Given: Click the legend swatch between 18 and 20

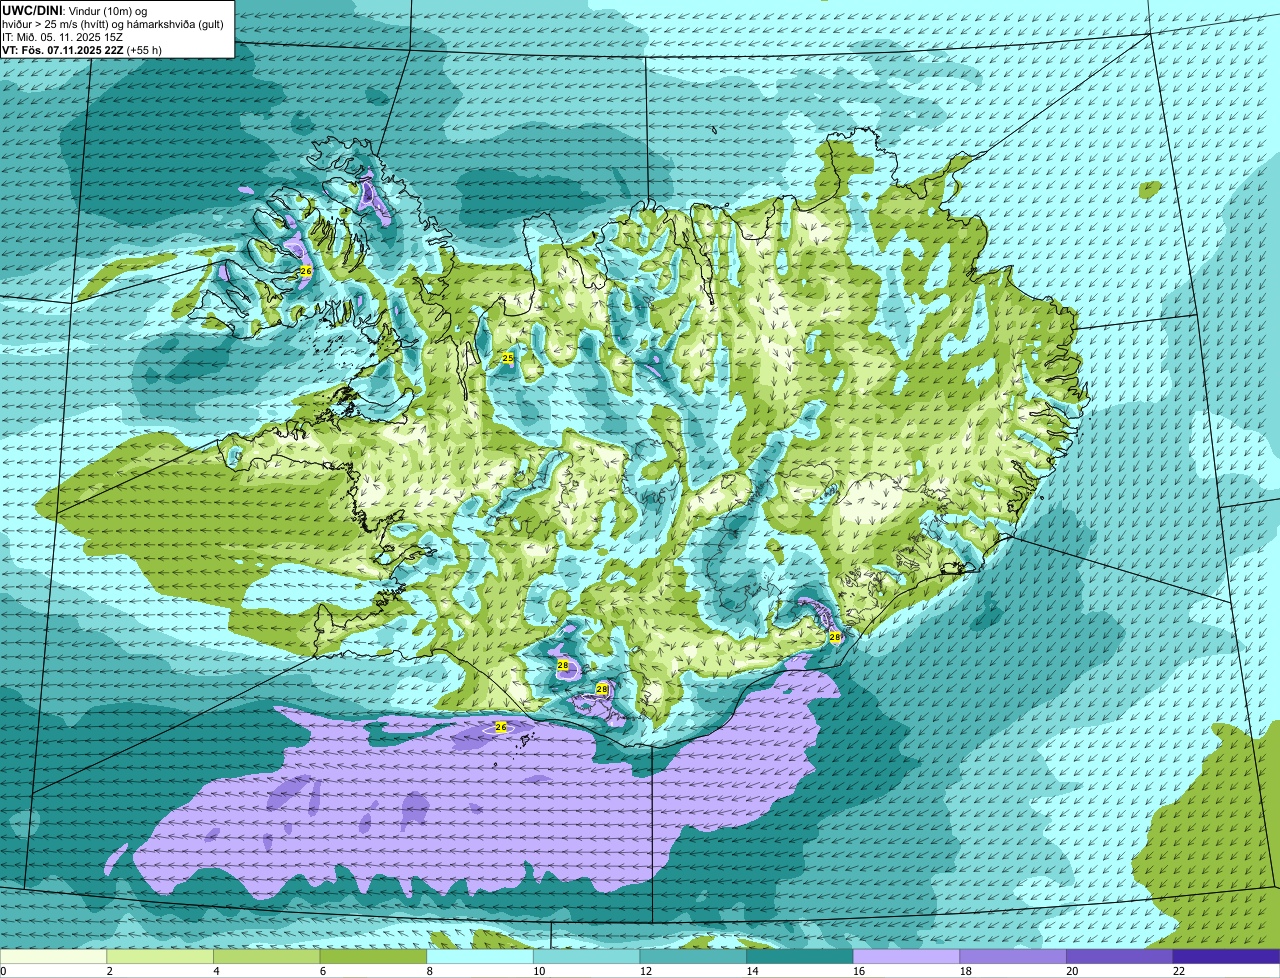Looking at the screenshot, I should 1013,957.
